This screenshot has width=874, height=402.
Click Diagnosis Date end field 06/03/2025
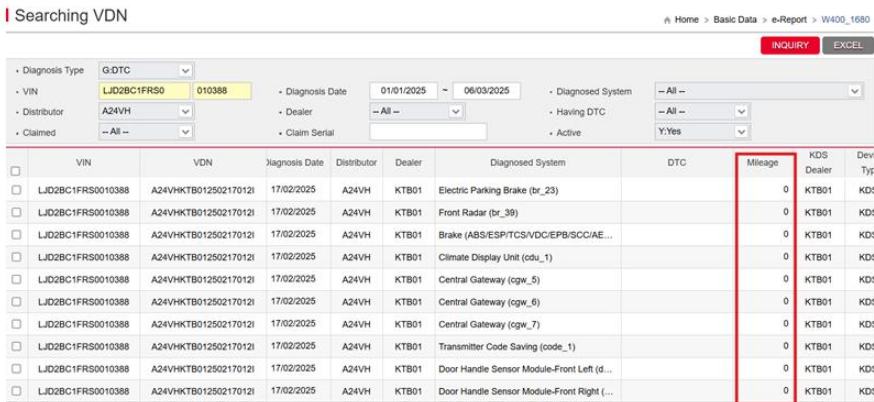[487, 91]
